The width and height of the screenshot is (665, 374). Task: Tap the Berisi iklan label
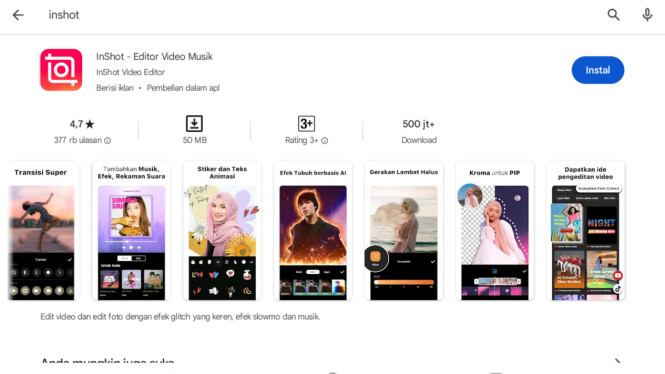tap(115, 88)
